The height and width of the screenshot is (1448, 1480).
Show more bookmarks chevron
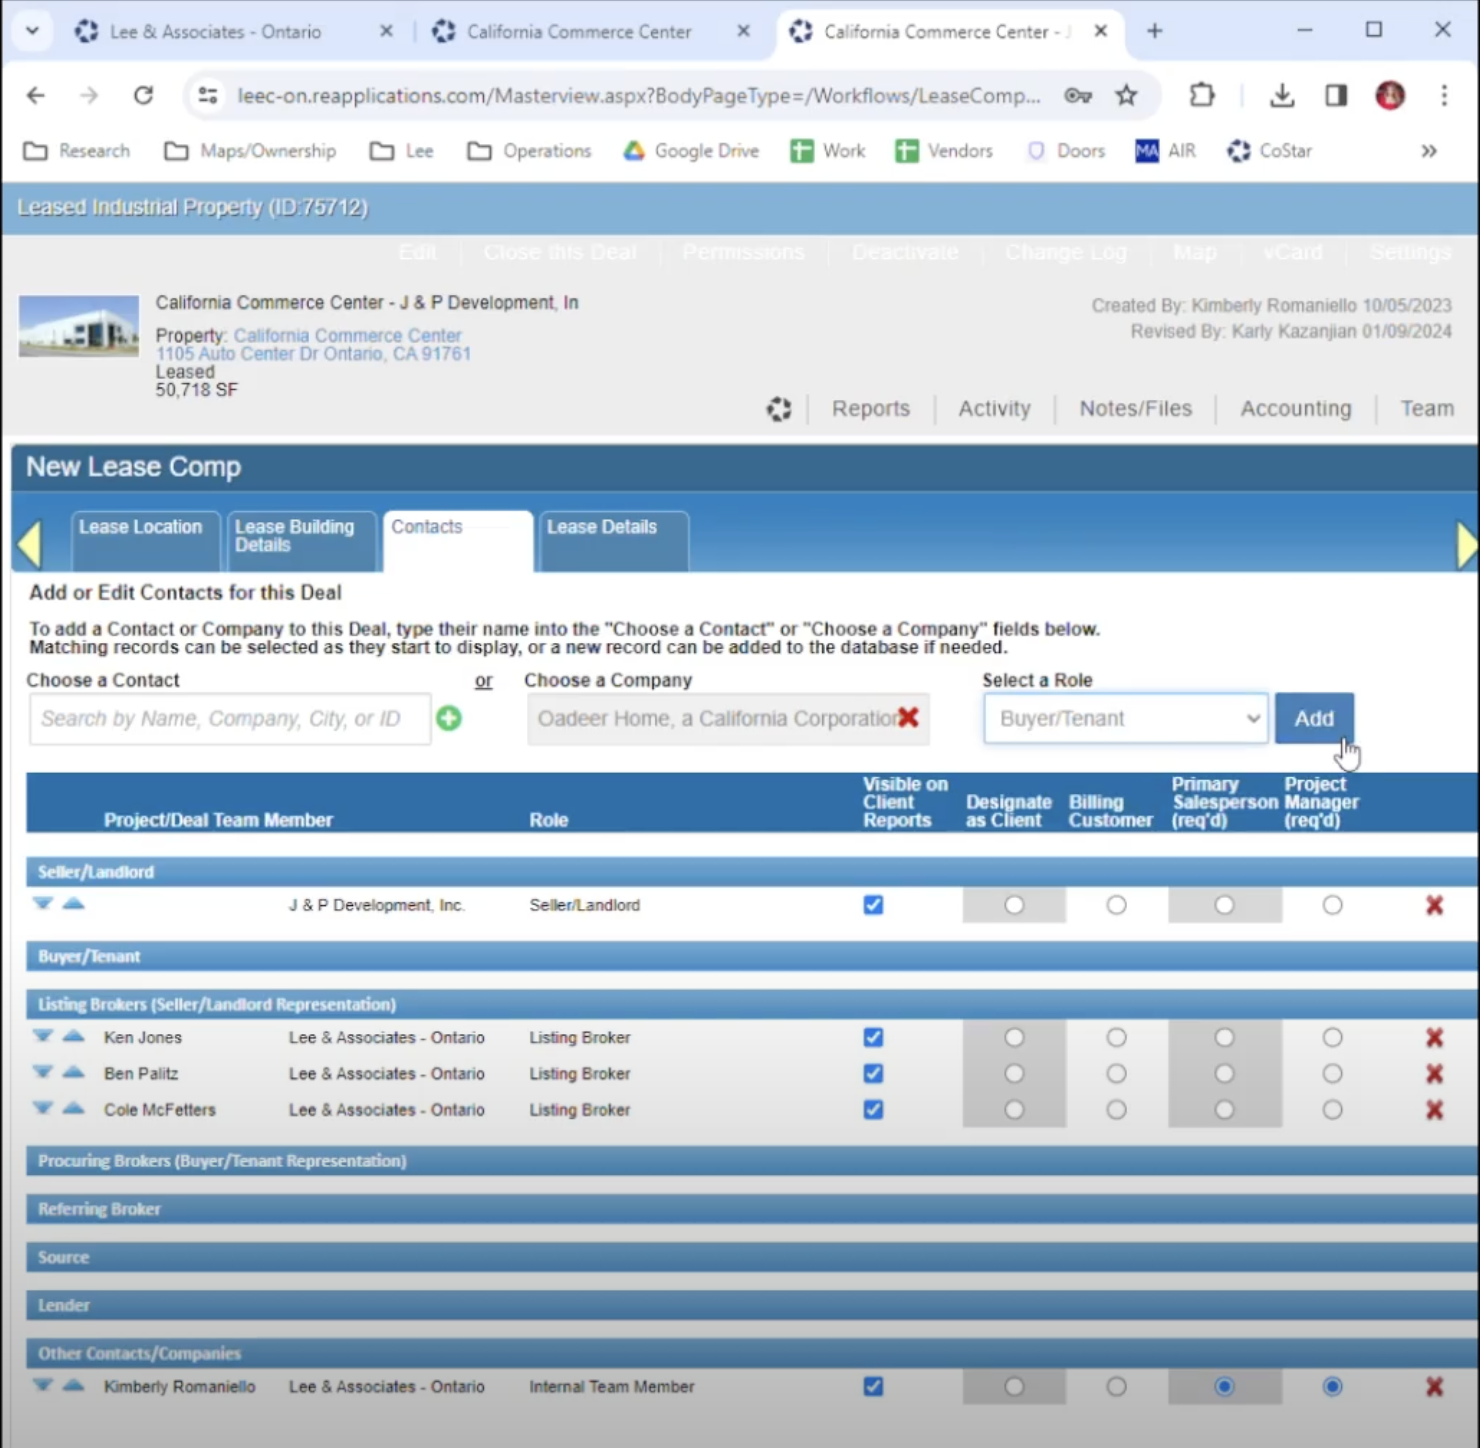1429,151
